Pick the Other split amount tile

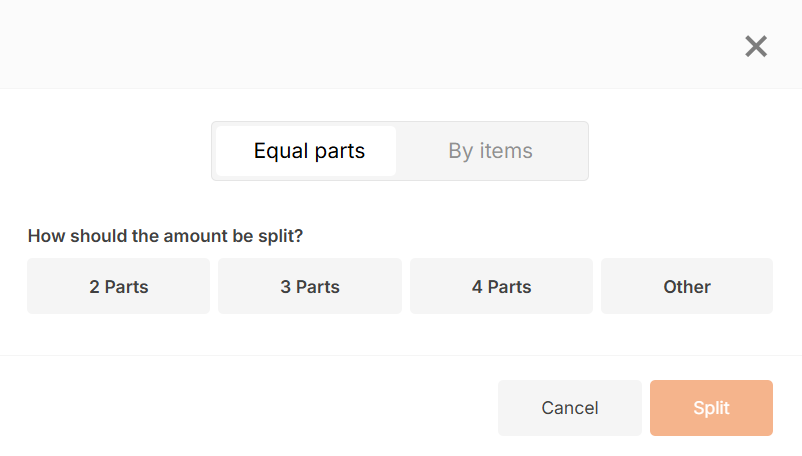coord(687,286)
